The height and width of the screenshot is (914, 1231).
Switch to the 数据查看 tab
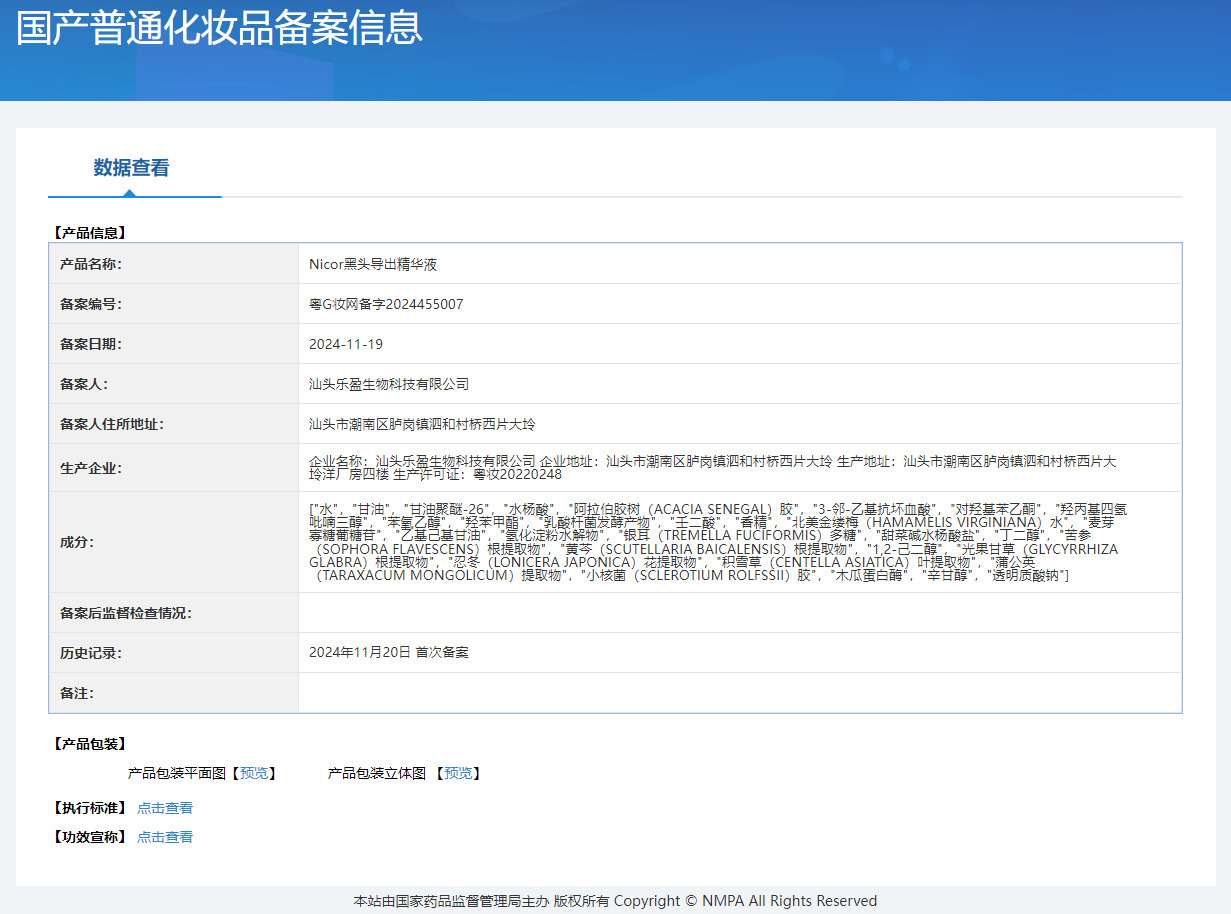point(131,168)
